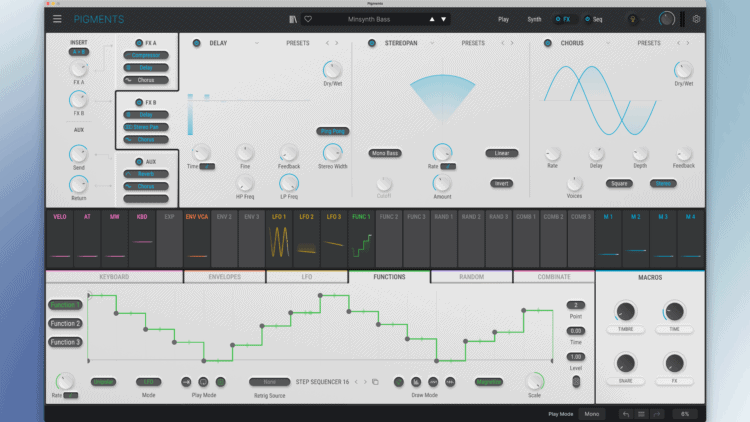
Task: Select Function 2
Action: [x=65, y=324]
